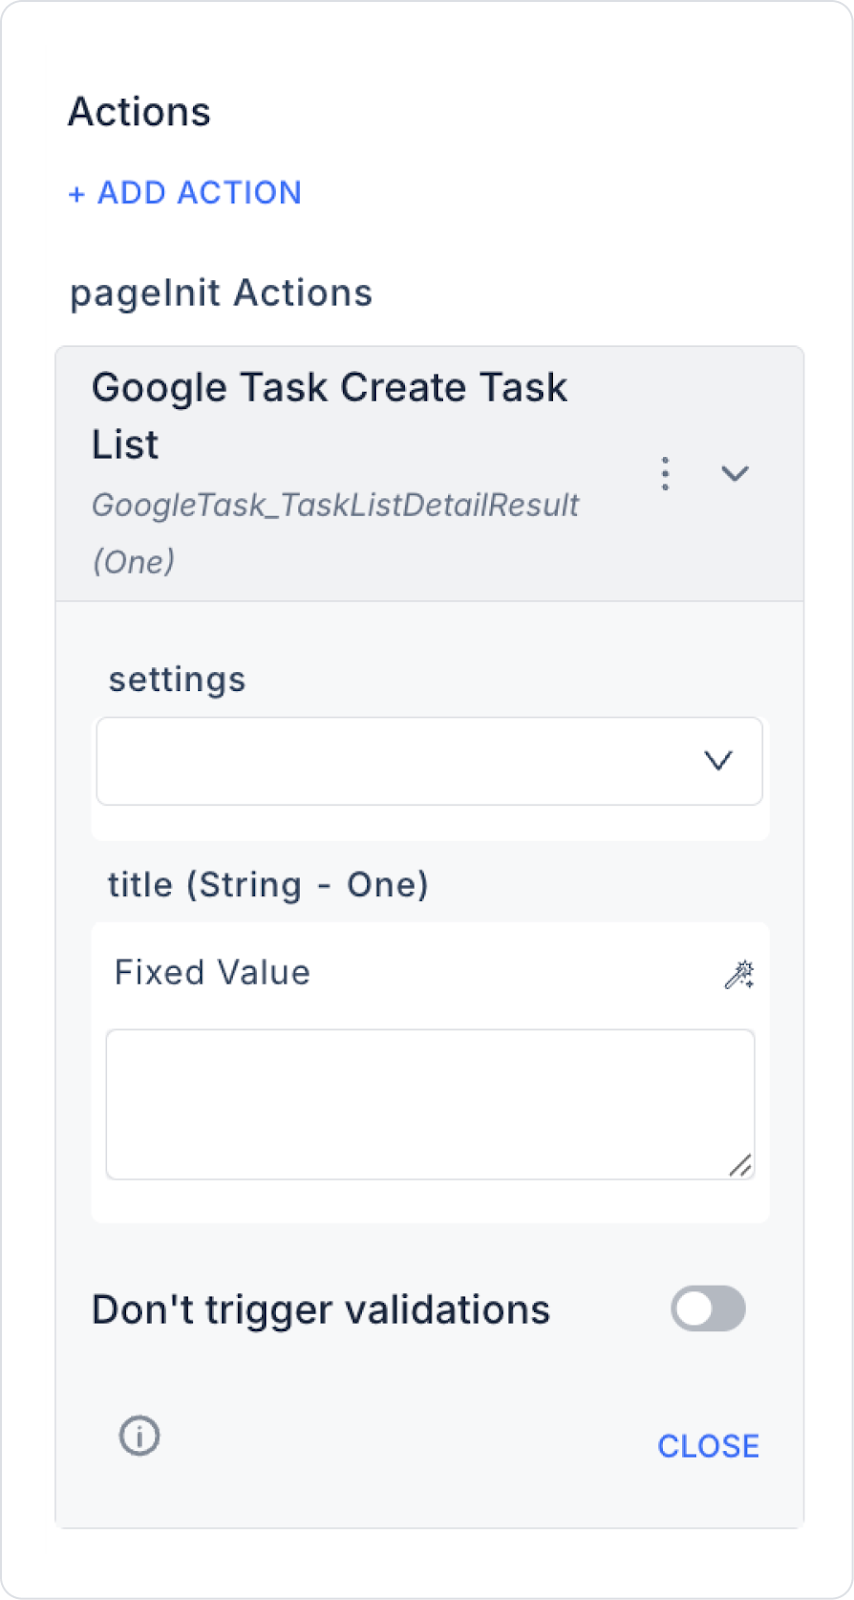Collapse the Google Task Create Task List chevron
854x1600 pixels.
[735, 473]
